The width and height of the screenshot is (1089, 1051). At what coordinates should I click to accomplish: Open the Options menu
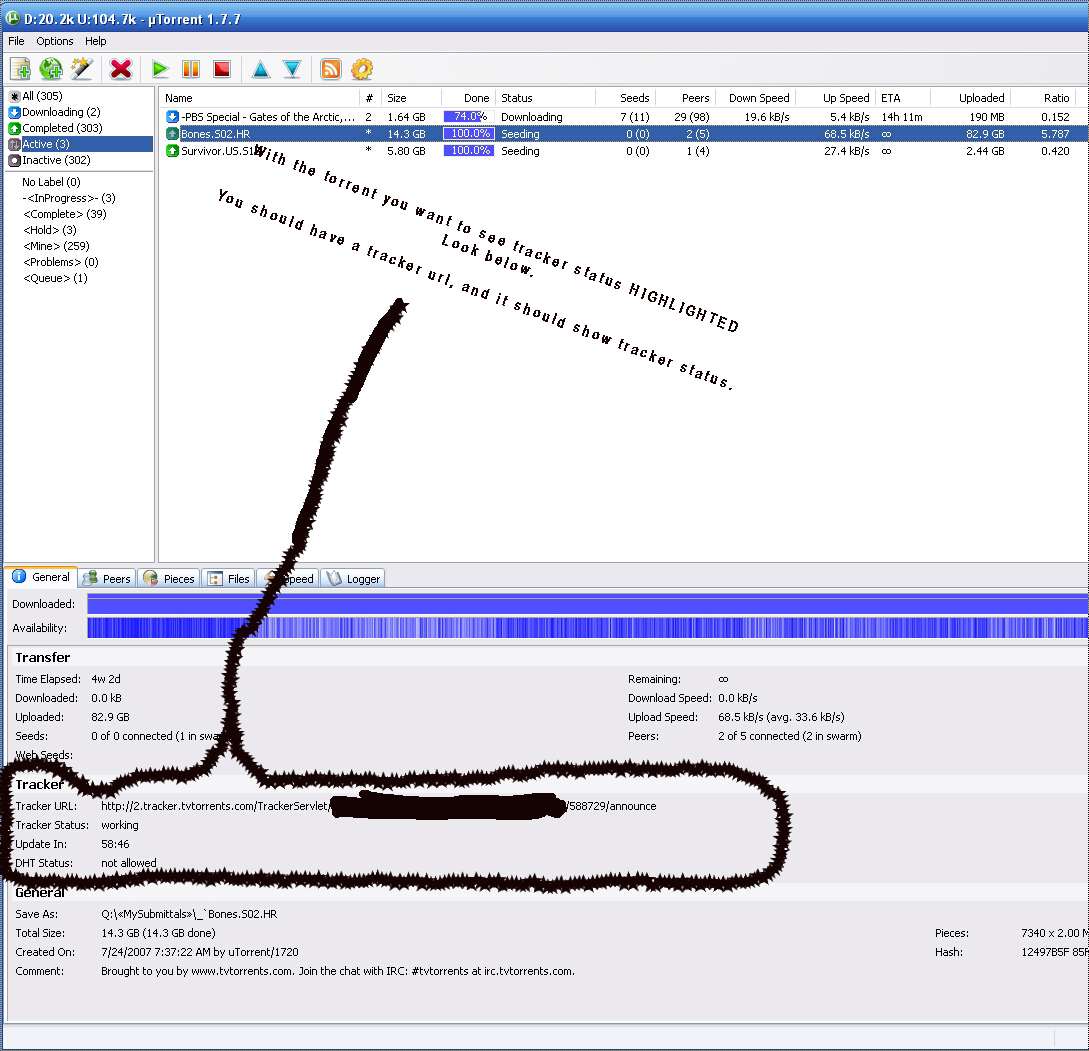click(x=55, y=41)
